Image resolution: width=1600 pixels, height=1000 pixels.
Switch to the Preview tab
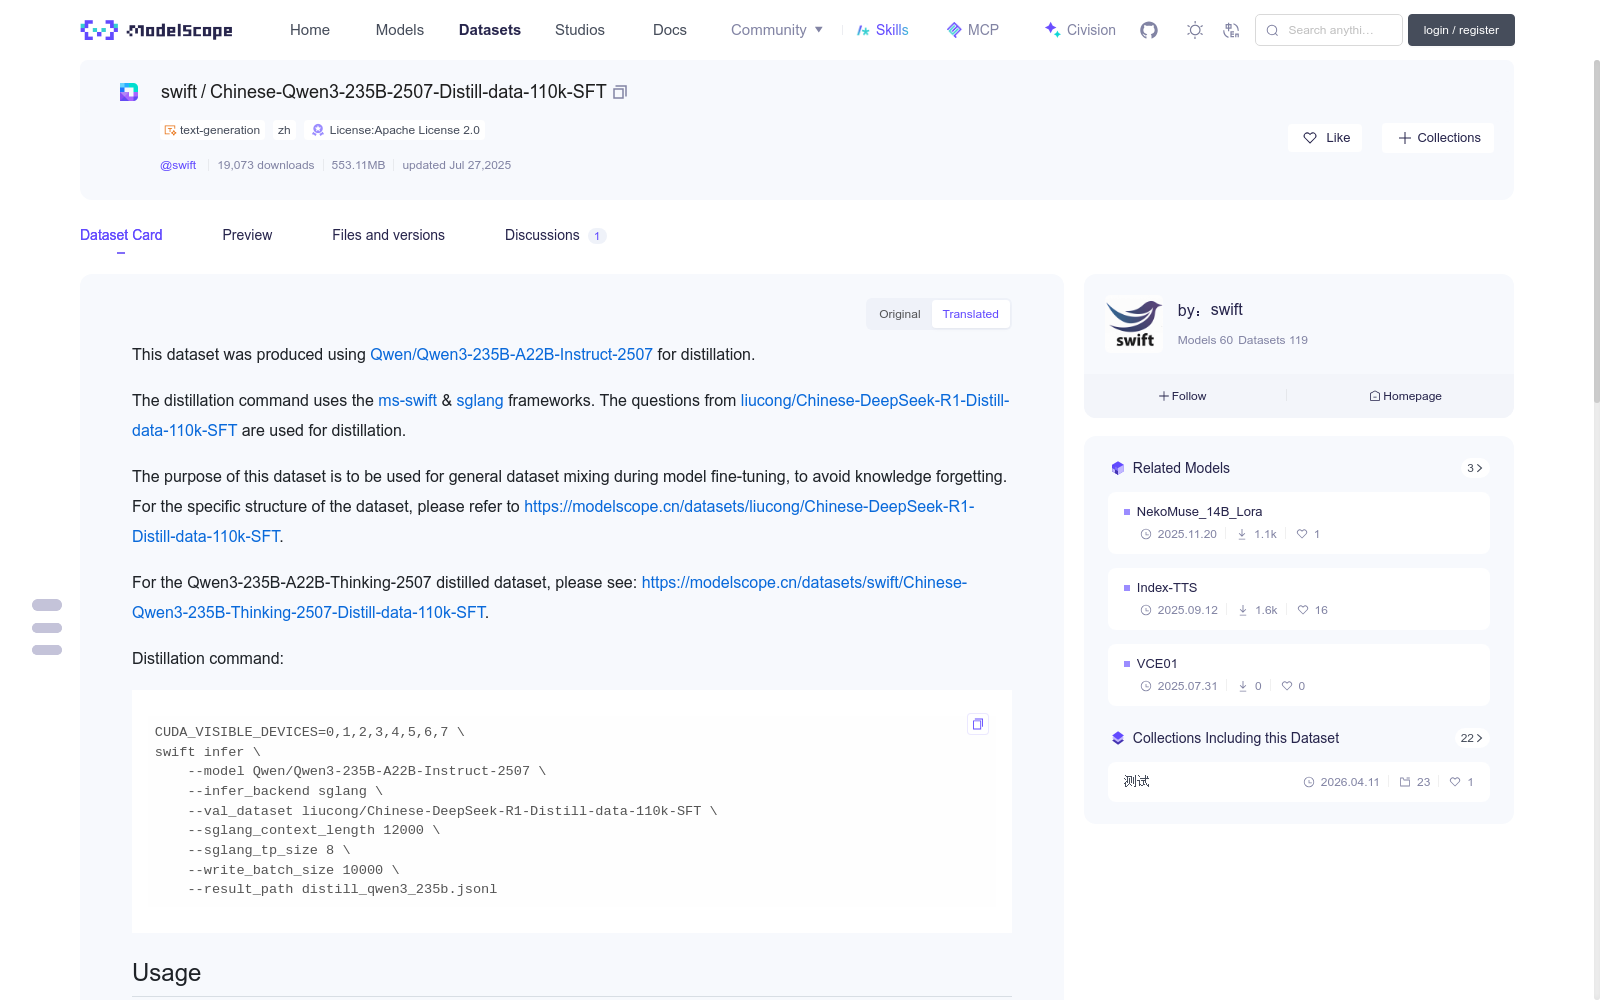pyautogui.click(x=247, y=235)
